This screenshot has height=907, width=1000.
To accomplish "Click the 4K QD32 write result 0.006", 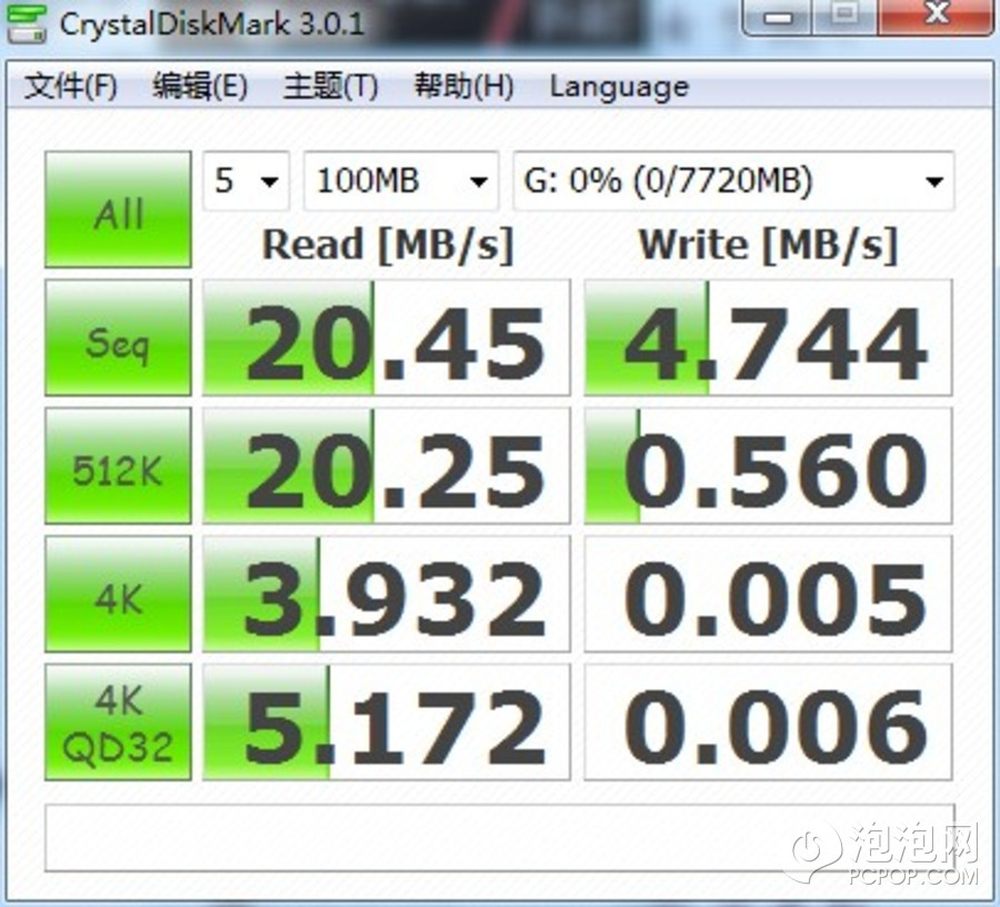I will [x=768, y=722].
